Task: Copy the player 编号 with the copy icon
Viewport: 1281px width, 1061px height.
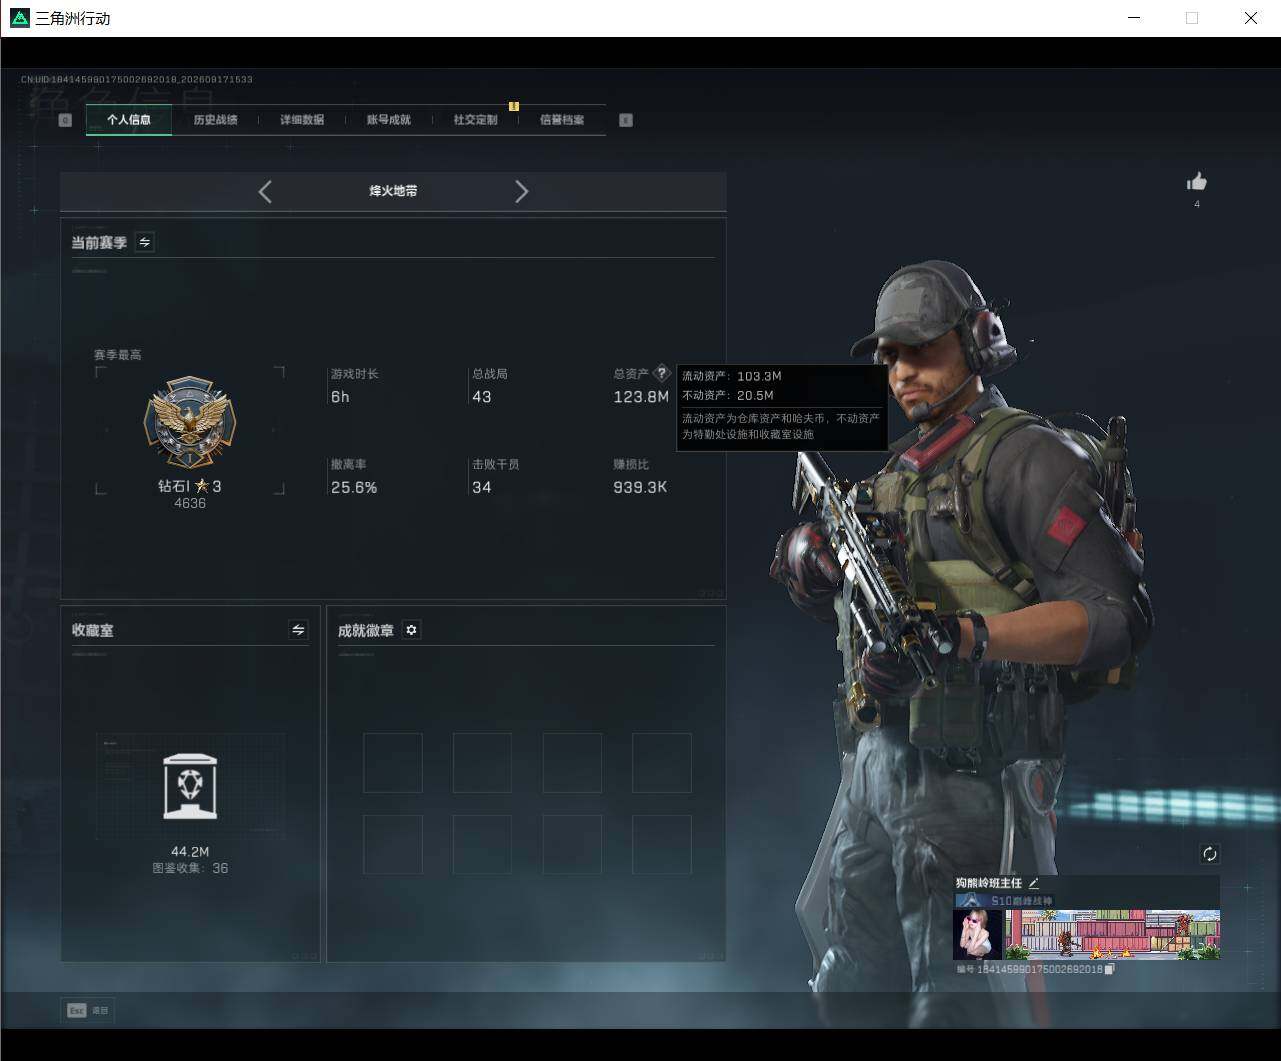Action: pyautogui.click(x=1109, y=969)
